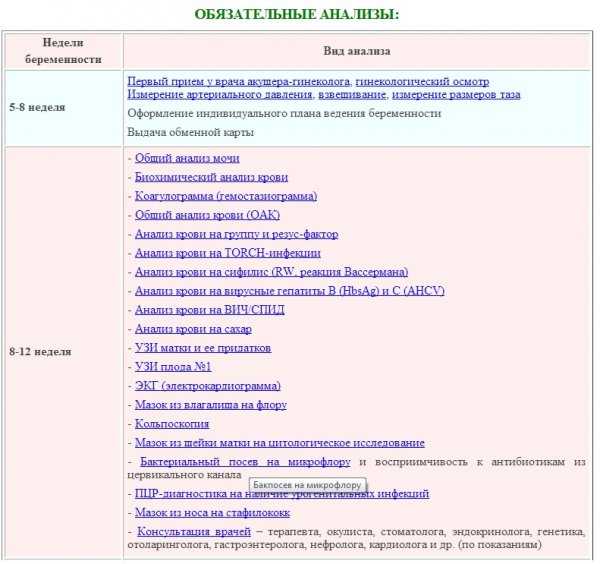Image resolution: width=600 pixels, height=564 pixels.
Task: Select the "Вид анализа" column header
Action: tap(357, 51)
